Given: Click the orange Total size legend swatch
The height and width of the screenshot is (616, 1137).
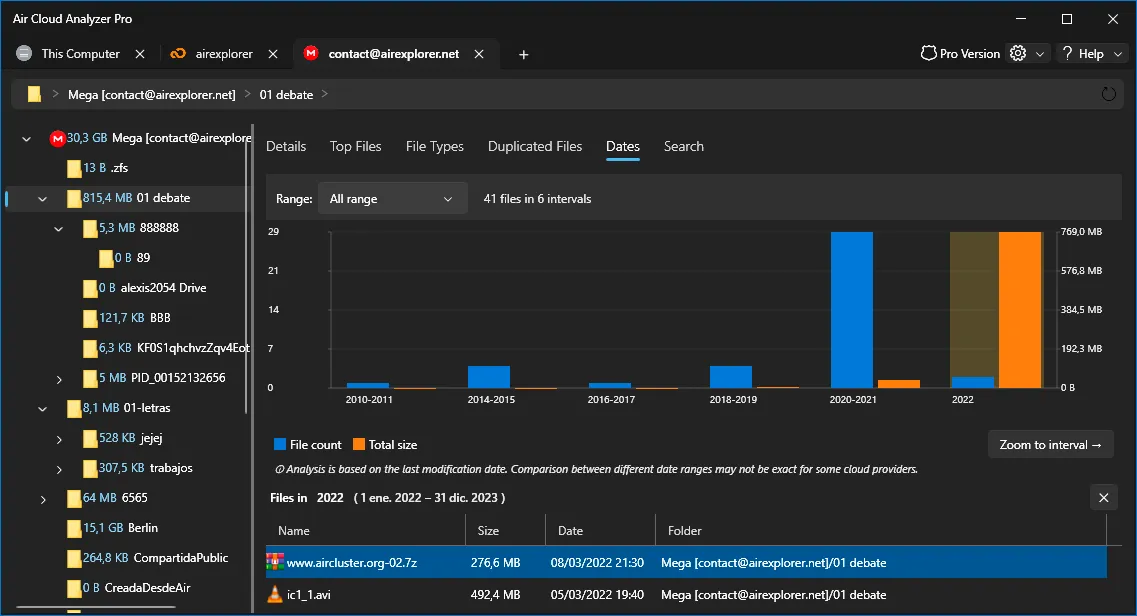Looking at the screenshot, I should pos(359,445).
